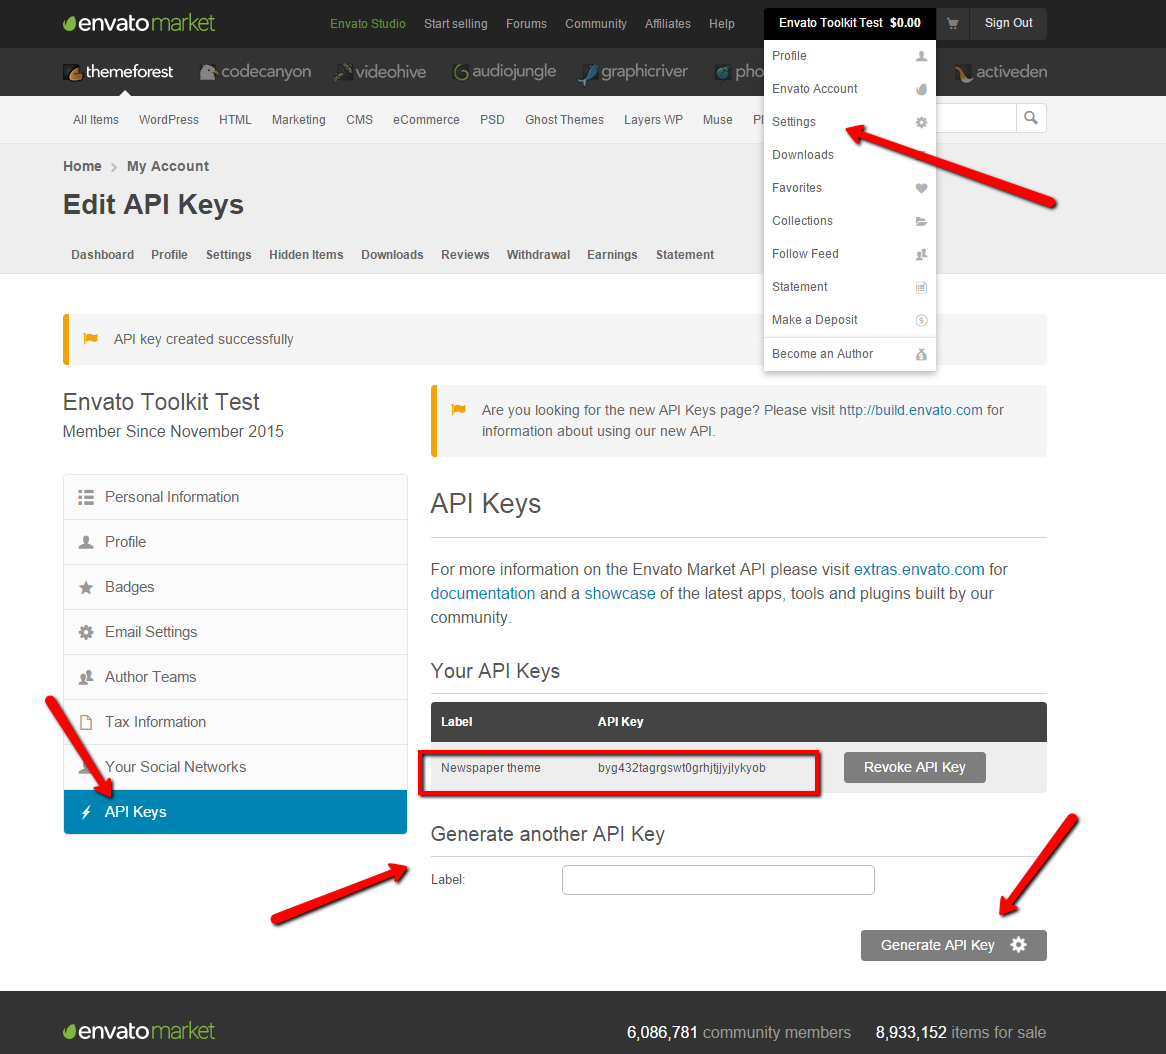Viewport: 1166px width, 1054px height.
Task: Click the Make a Deposit dollar icon
Action: (x=921, y=321)
